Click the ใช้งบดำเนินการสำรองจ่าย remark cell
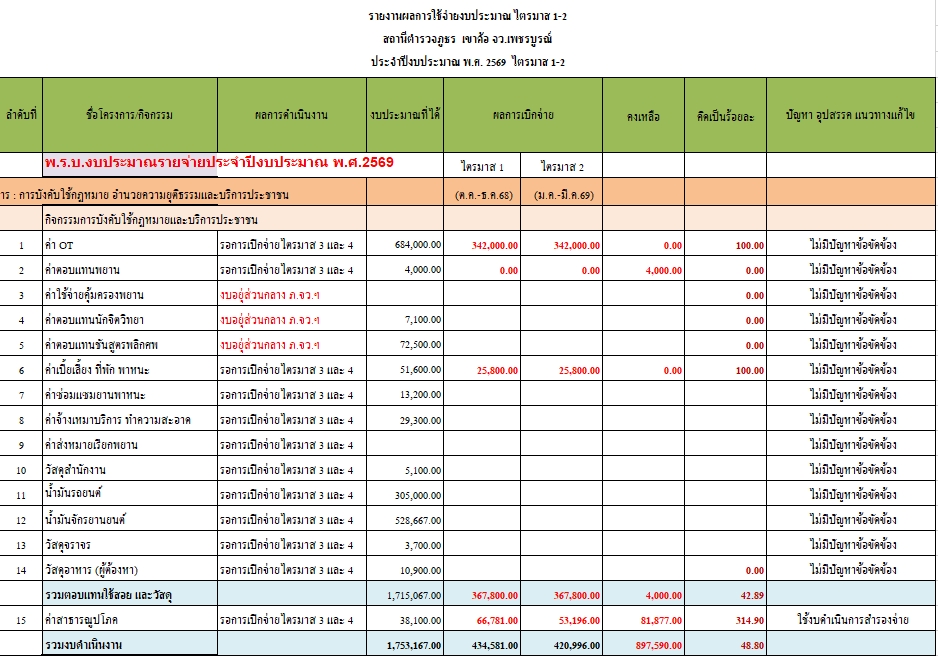 tap(851, 620)
